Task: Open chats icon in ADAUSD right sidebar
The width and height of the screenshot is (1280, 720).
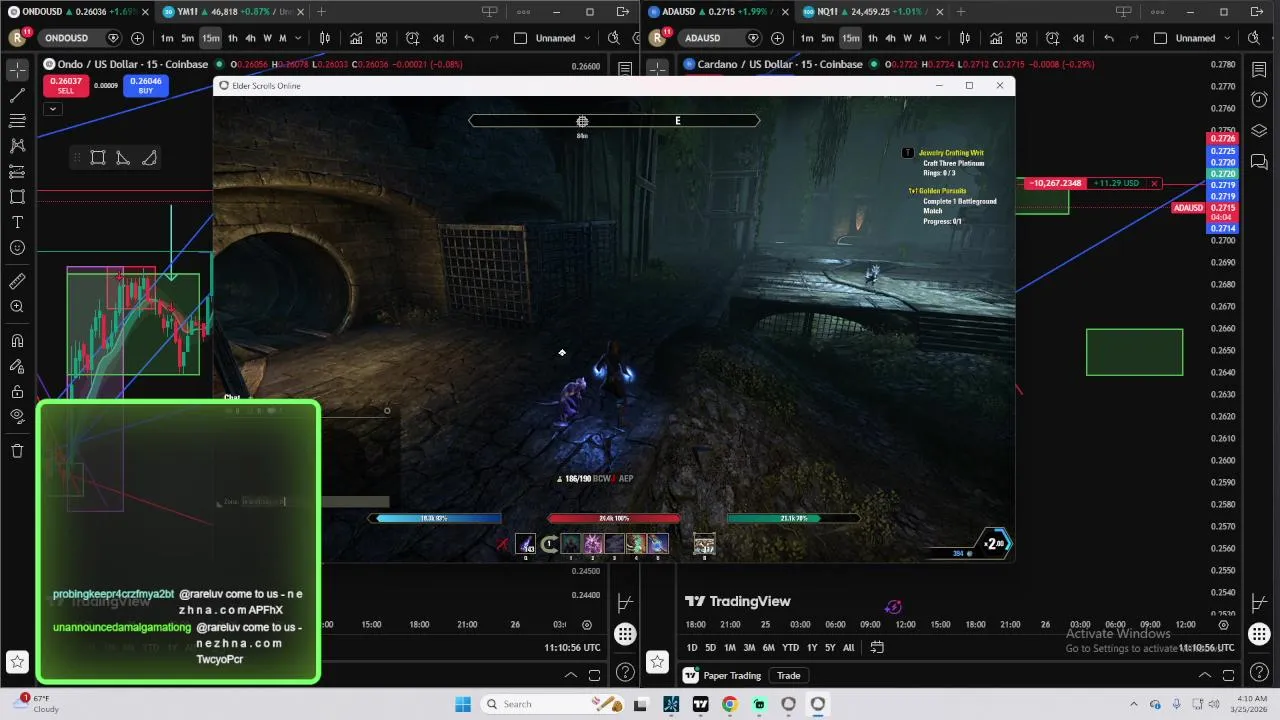Action: [x=1259, y=161]
